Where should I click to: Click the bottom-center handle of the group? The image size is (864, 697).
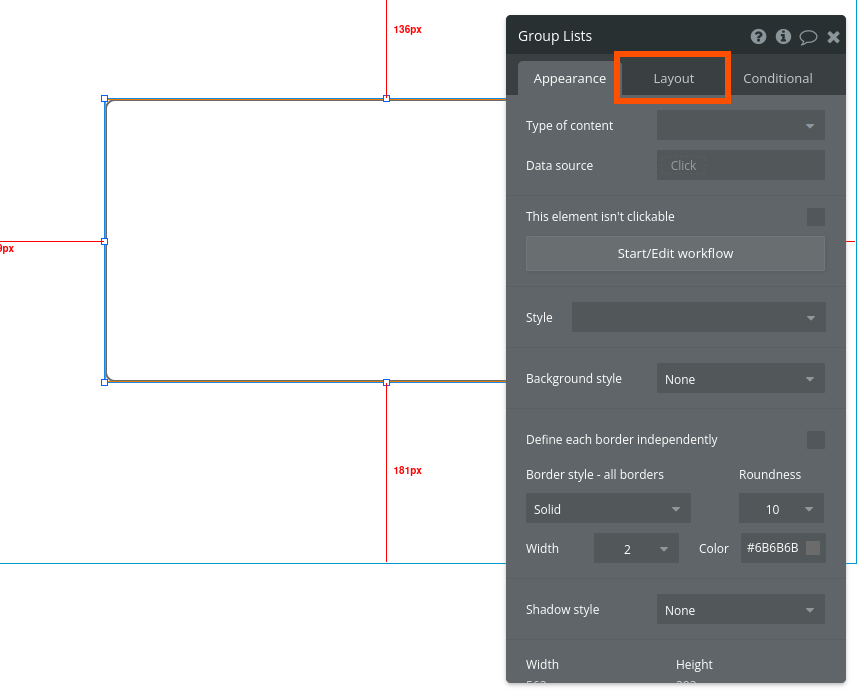(386, 382)
